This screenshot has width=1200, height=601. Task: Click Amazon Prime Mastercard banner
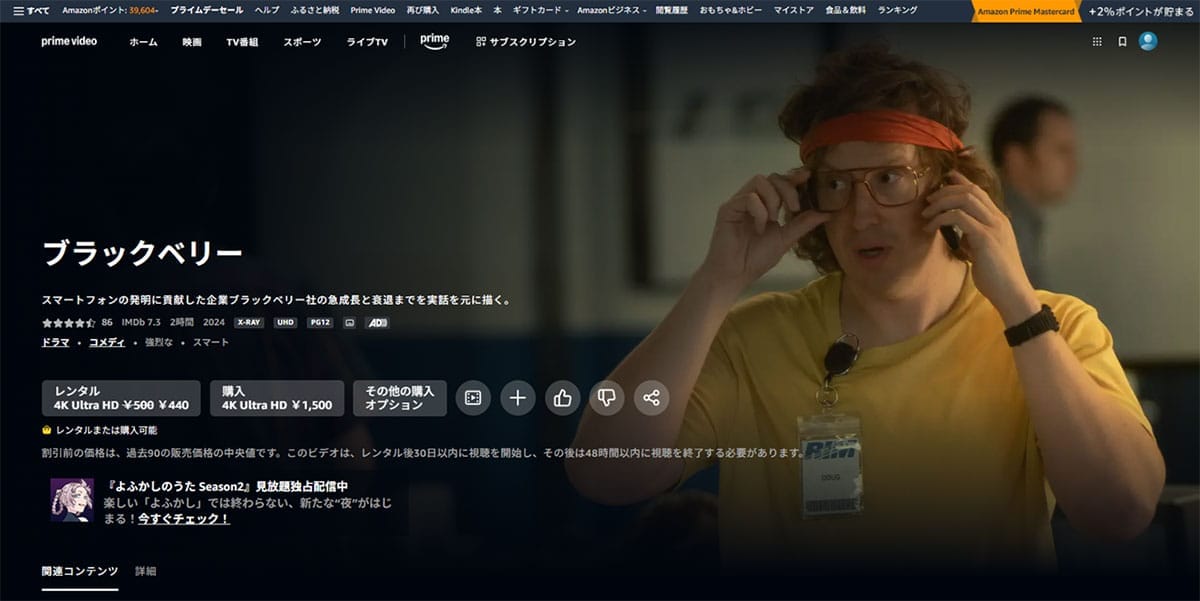[x=1025, y=11]
